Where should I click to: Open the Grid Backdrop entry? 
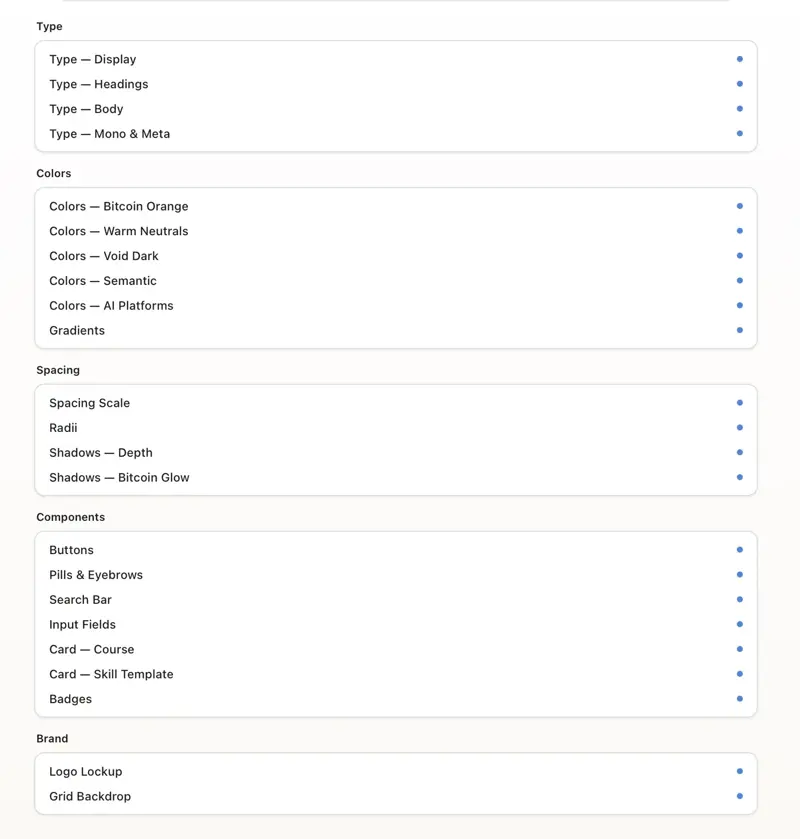tap(90, 796)
